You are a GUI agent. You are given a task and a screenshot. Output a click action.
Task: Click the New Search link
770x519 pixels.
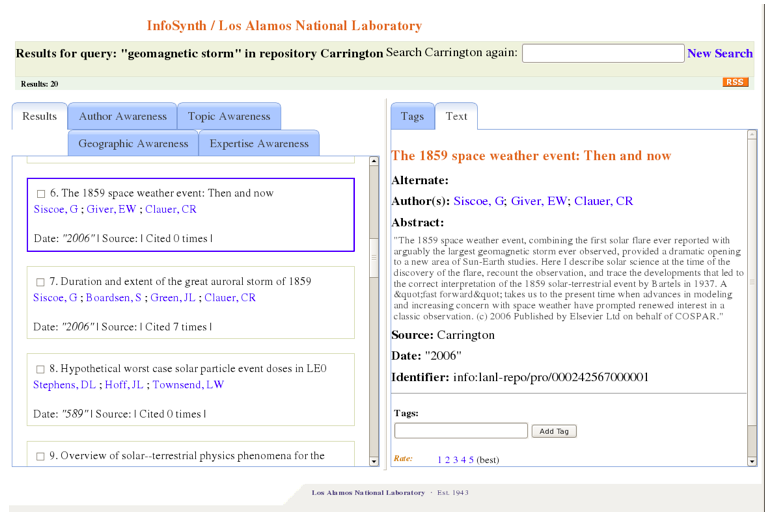[x=719, y=54]
